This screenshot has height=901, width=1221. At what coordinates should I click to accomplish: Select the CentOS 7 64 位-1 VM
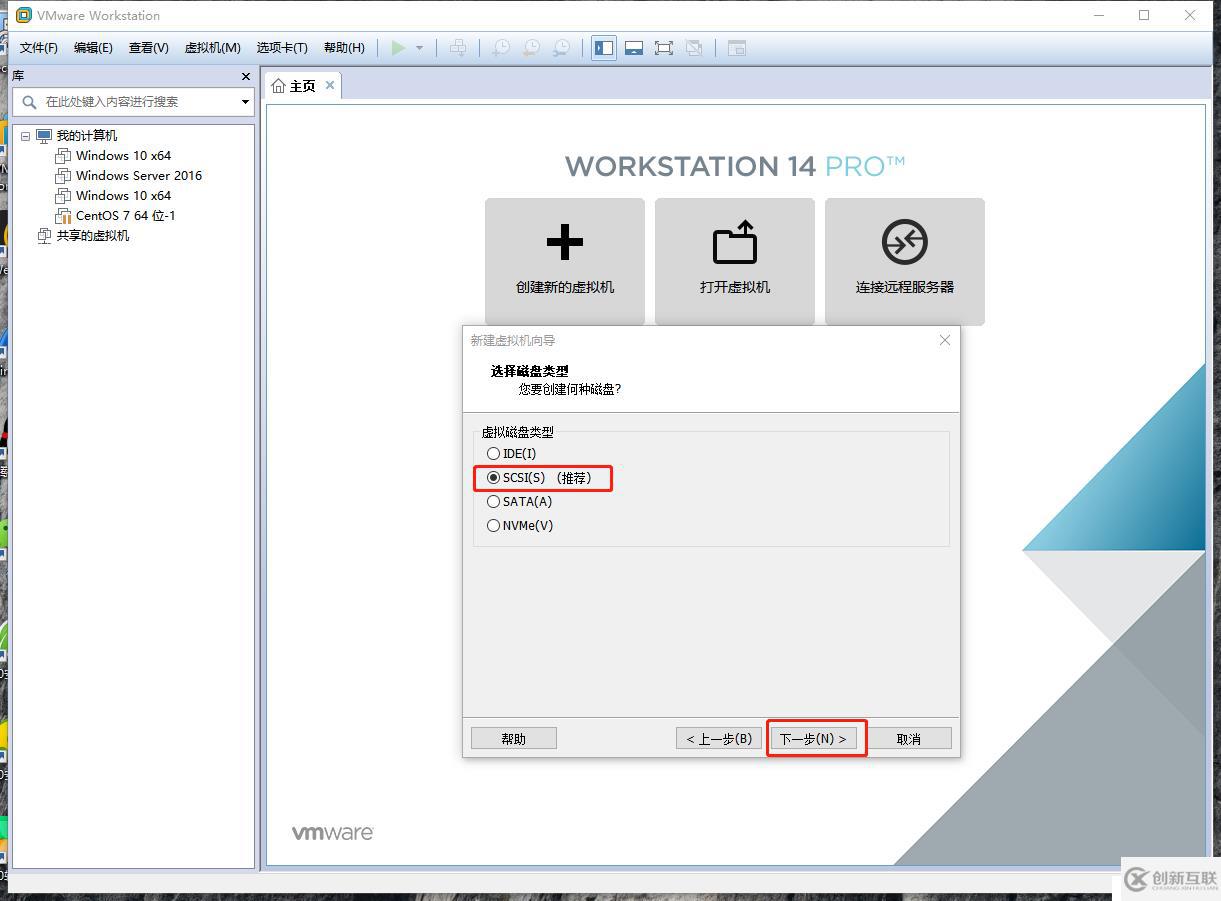coord(126,216)
